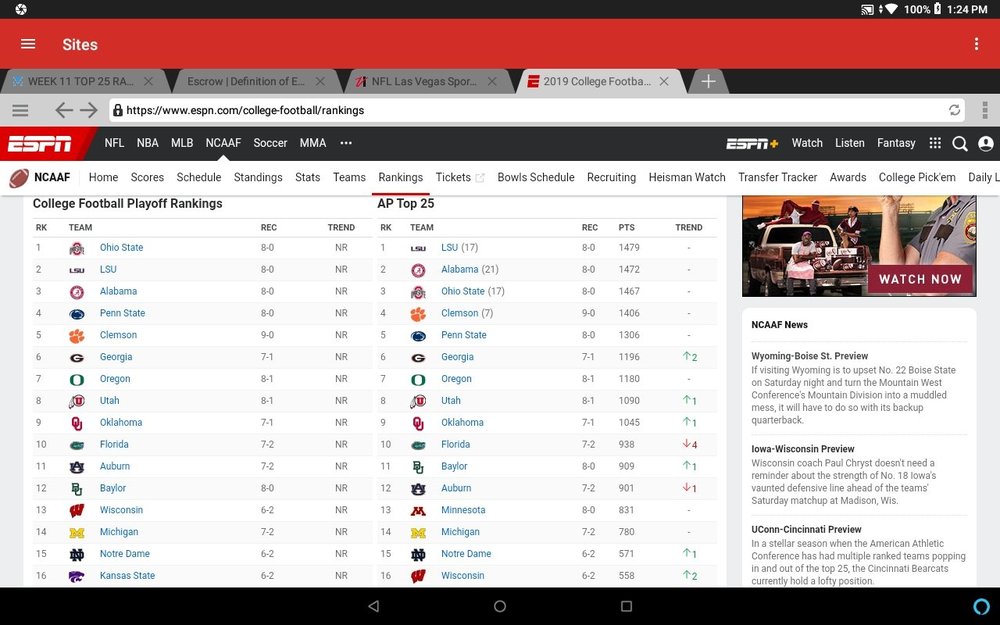Screen dimensions: 1000x625
Task: Tap the Android Back button
Action: point(374,606)
